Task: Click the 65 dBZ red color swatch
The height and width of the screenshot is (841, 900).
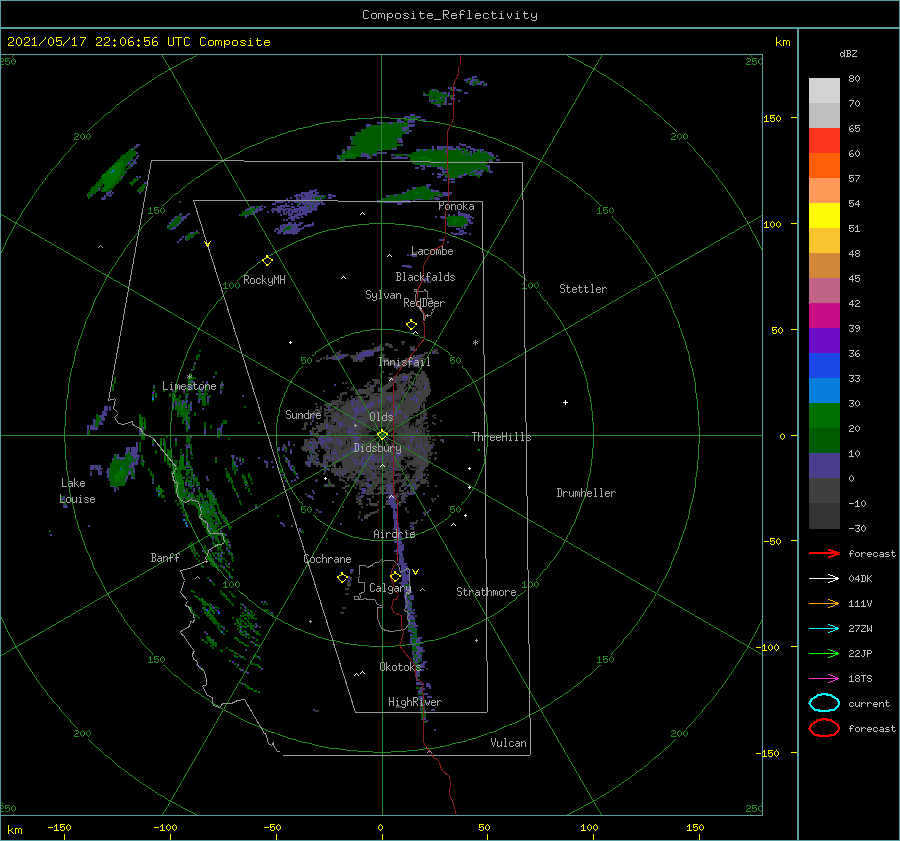Action: [x=824, y=140]
